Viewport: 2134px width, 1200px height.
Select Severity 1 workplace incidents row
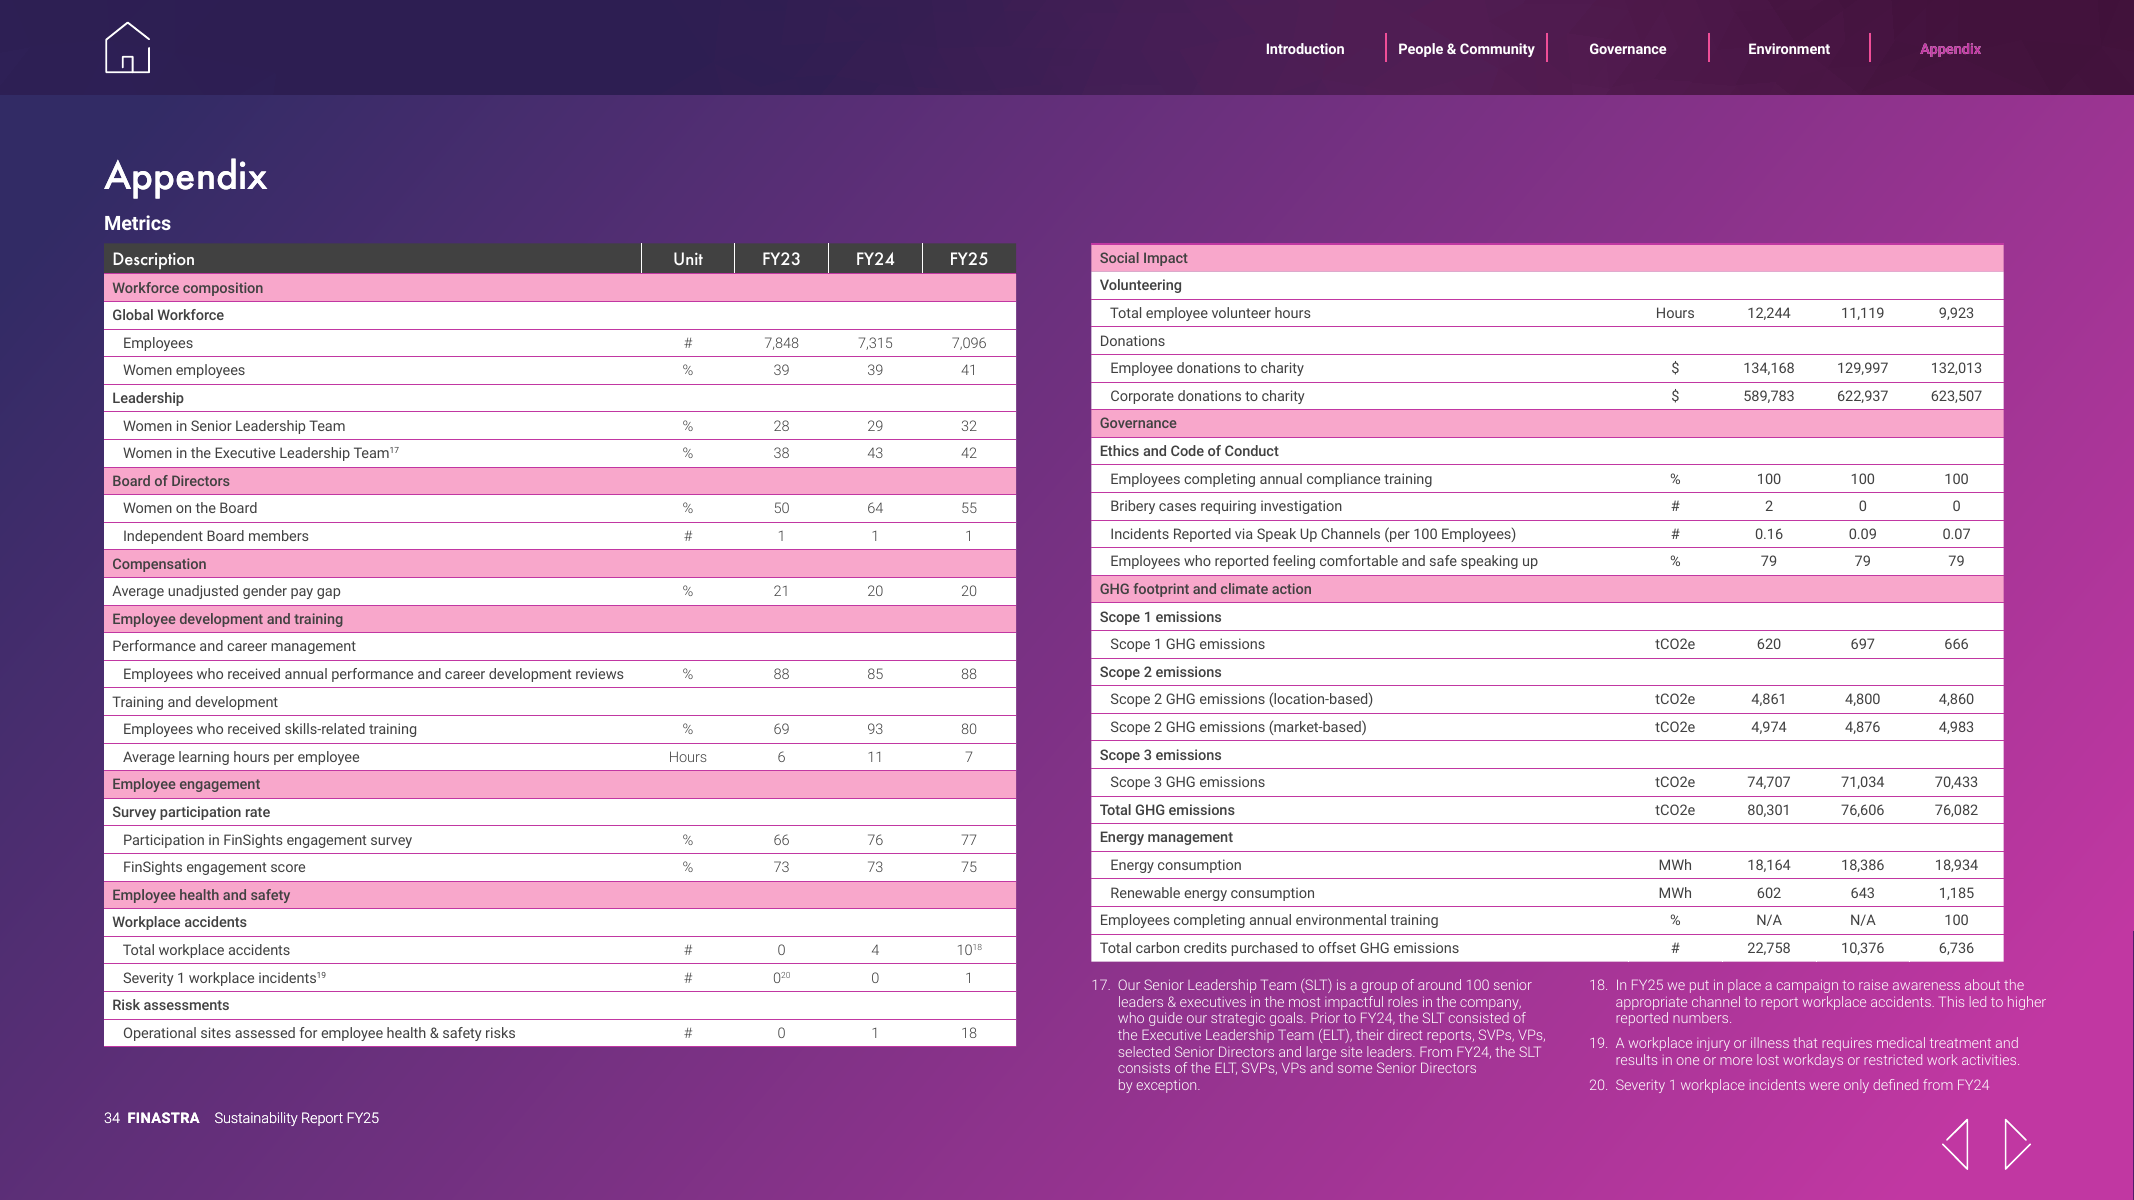click(x=560, y=978)
